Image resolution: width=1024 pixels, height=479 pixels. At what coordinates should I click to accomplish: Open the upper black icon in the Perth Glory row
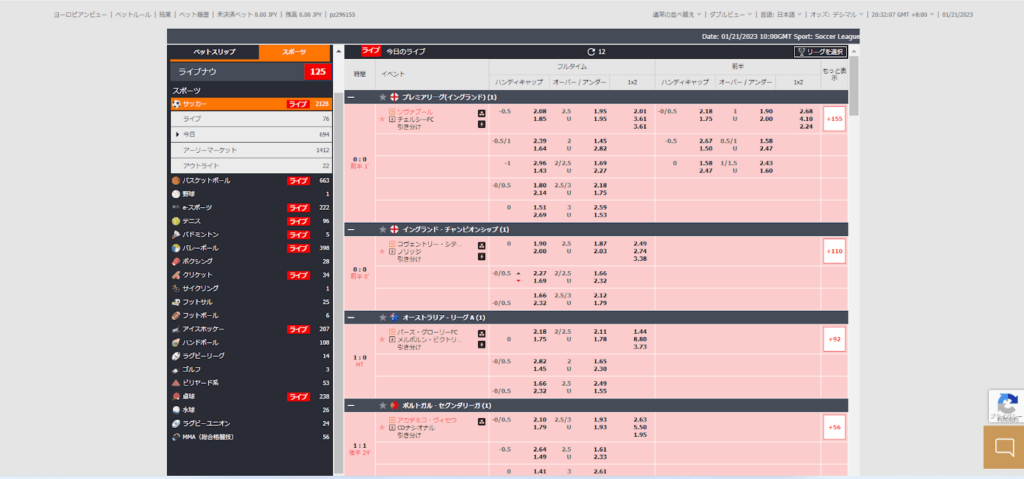coord(481,333)
